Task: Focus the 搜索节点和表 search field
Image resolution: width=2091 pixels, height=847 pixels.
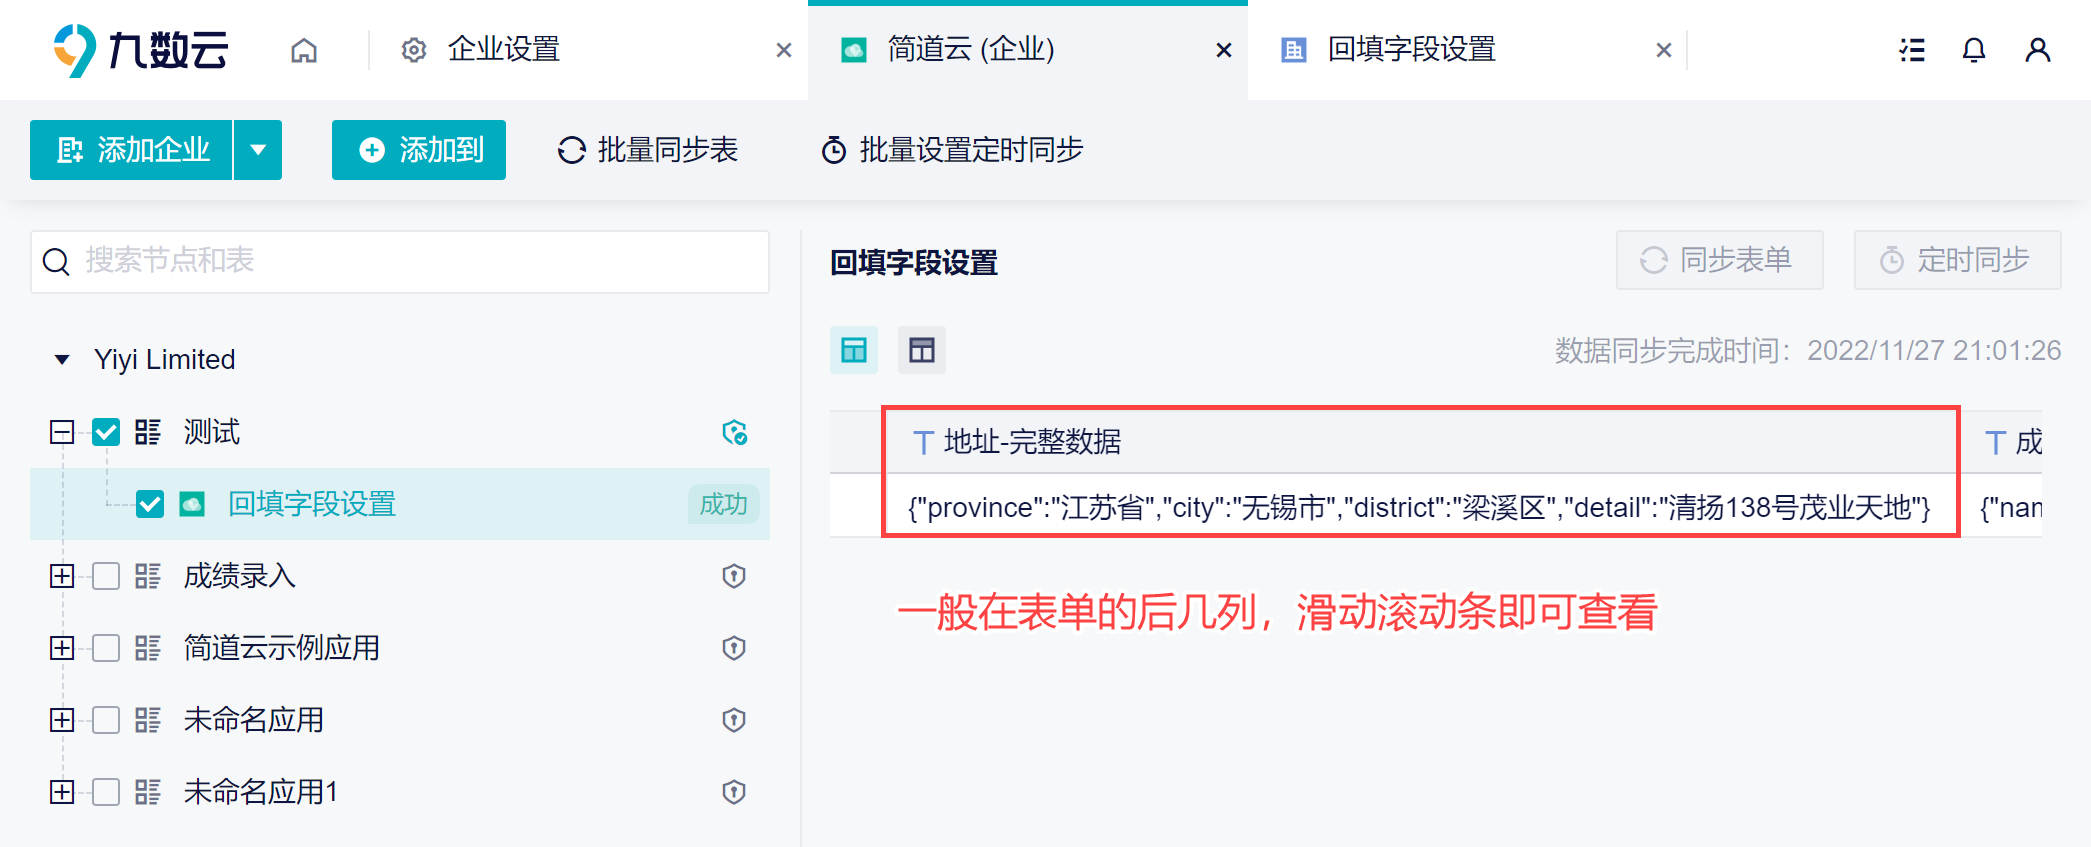Action: (400, 262)
